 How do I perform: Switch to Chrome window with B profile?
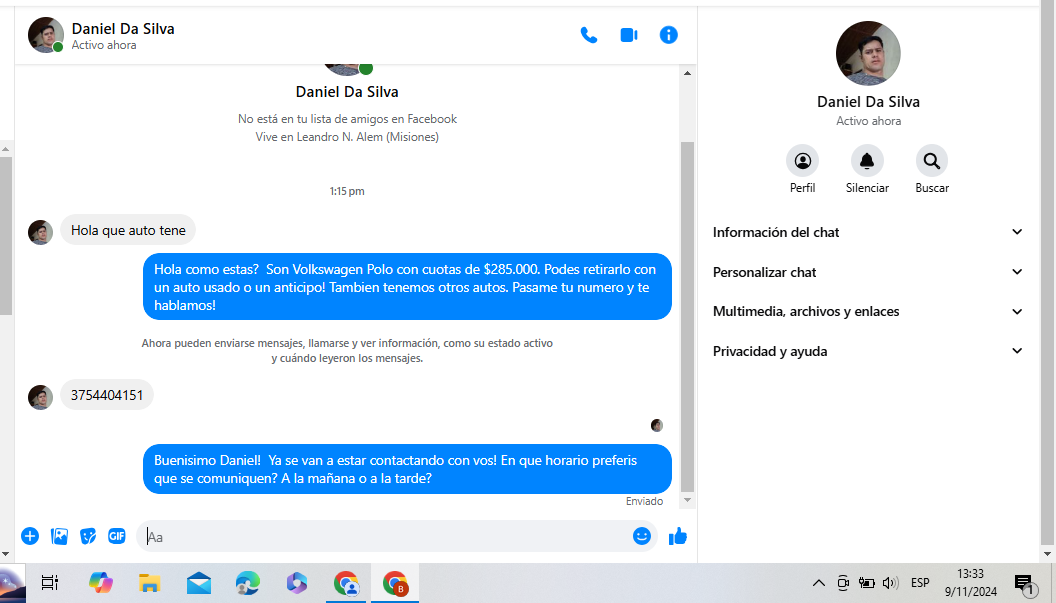click(x=395, y=583)
